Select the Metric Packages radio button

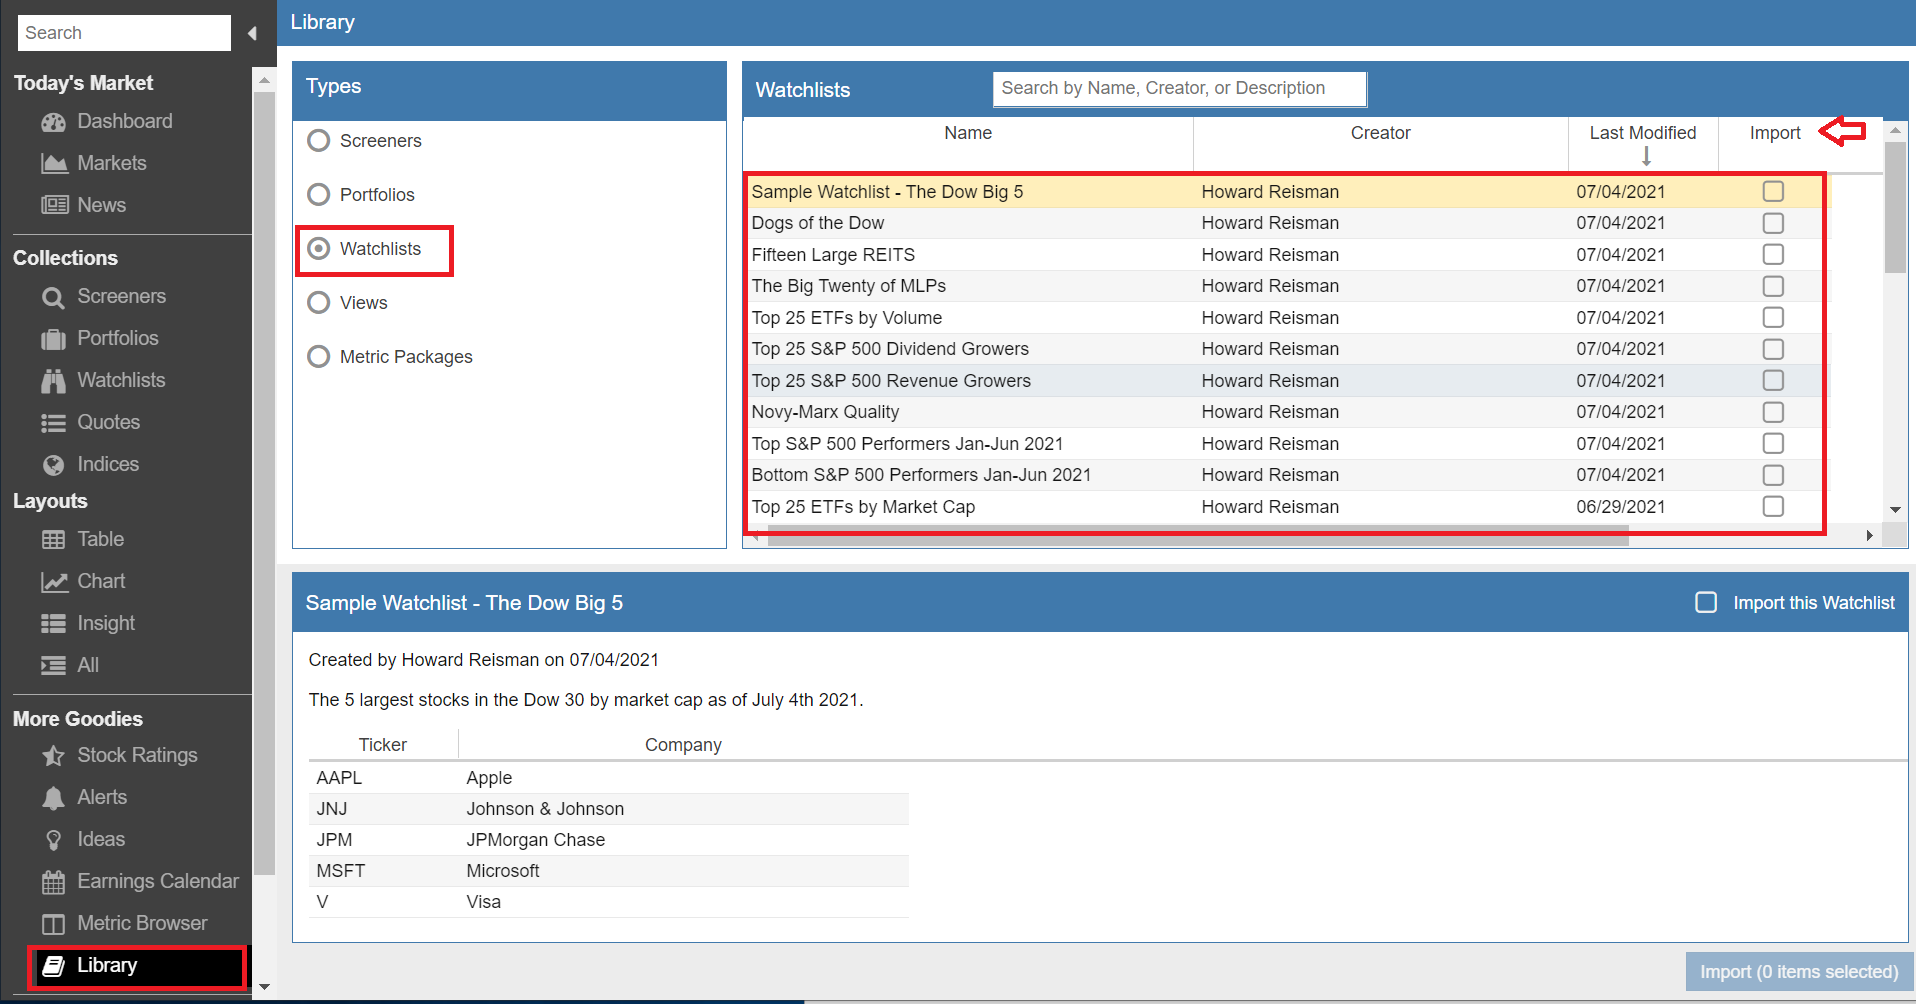pos(319,356)
